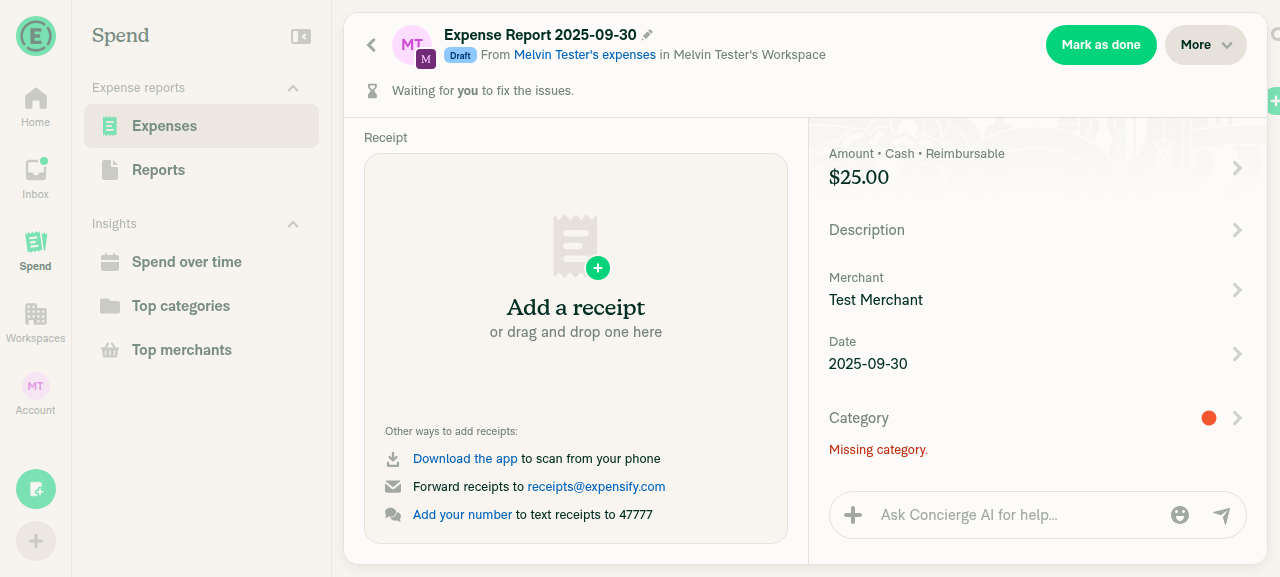Click the gray plus button in sidebar
1280x577 pixels.
(36, 541)
